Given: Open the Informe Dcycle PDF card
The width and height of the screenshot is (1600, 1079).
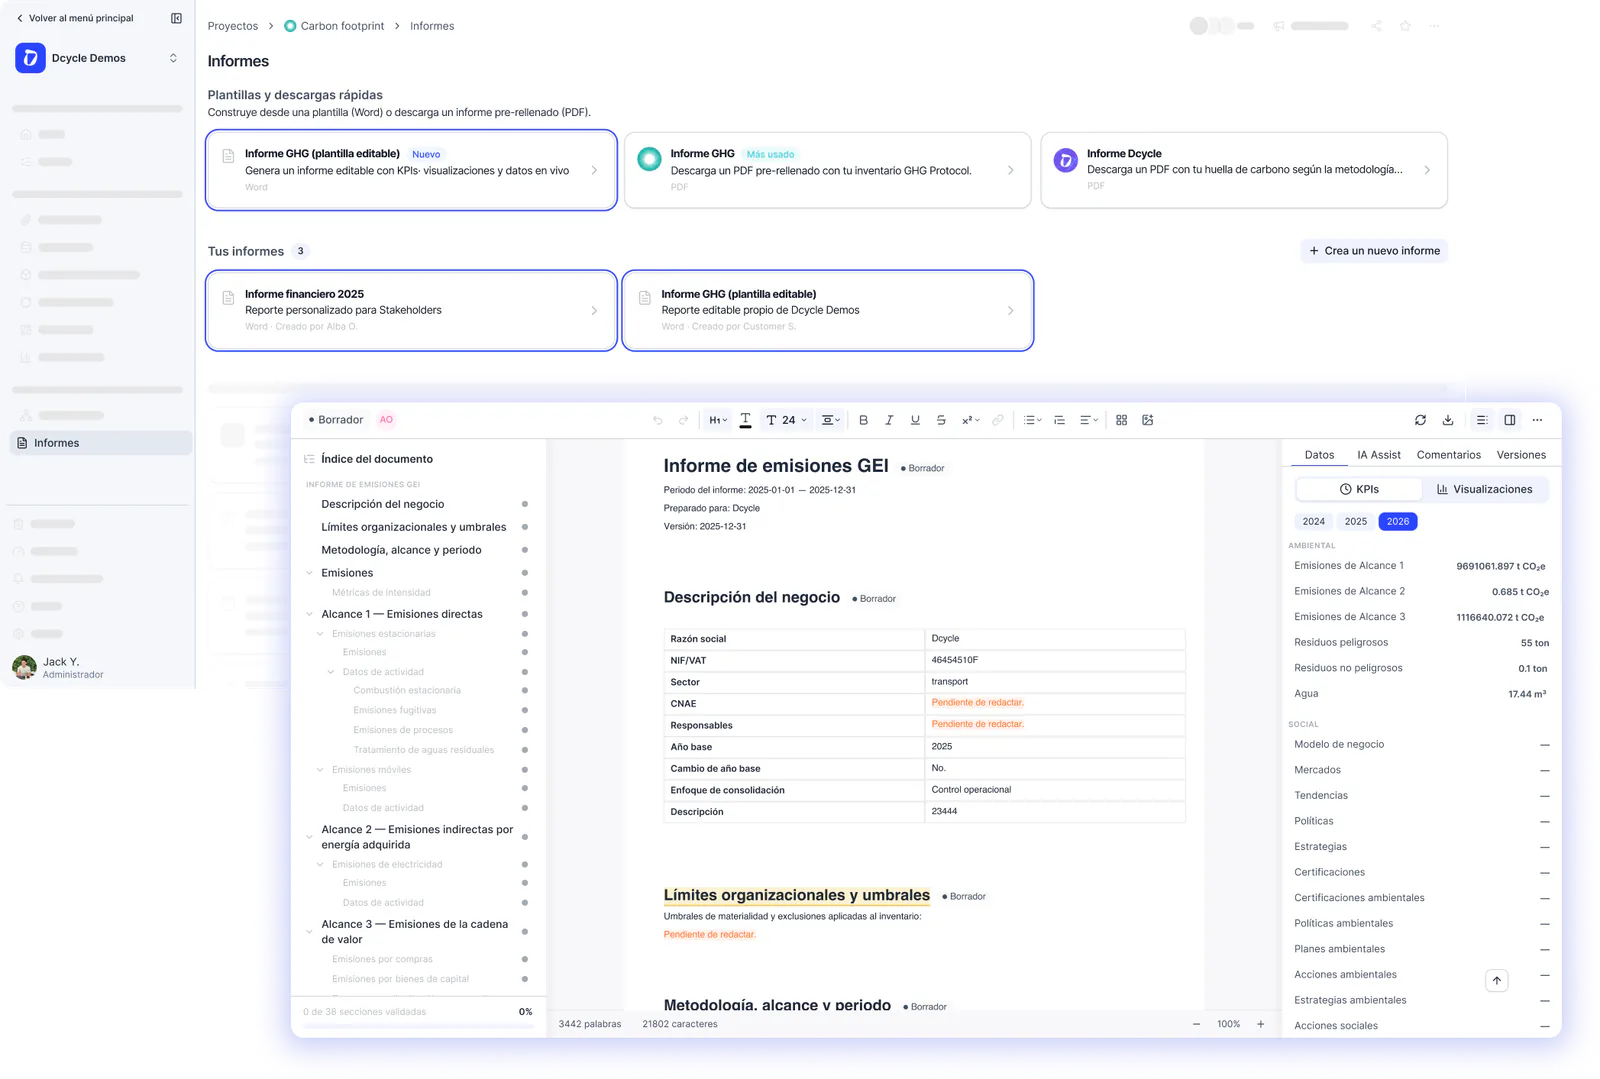Looking at the screenshot, I should (1244, 170).
